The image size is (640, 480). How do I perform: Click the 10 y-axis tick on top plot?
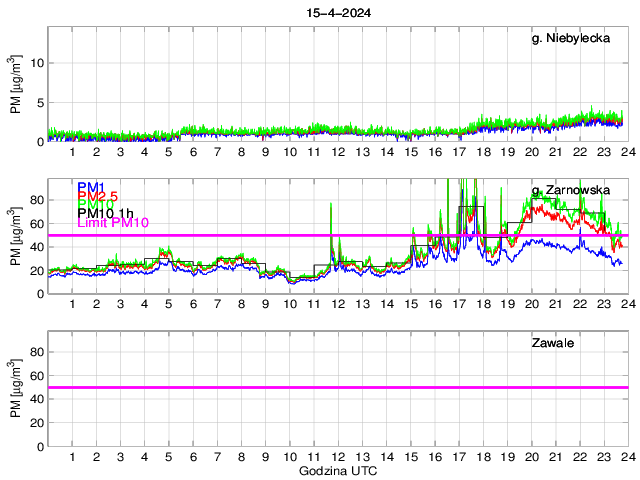(x=37, y=63)
